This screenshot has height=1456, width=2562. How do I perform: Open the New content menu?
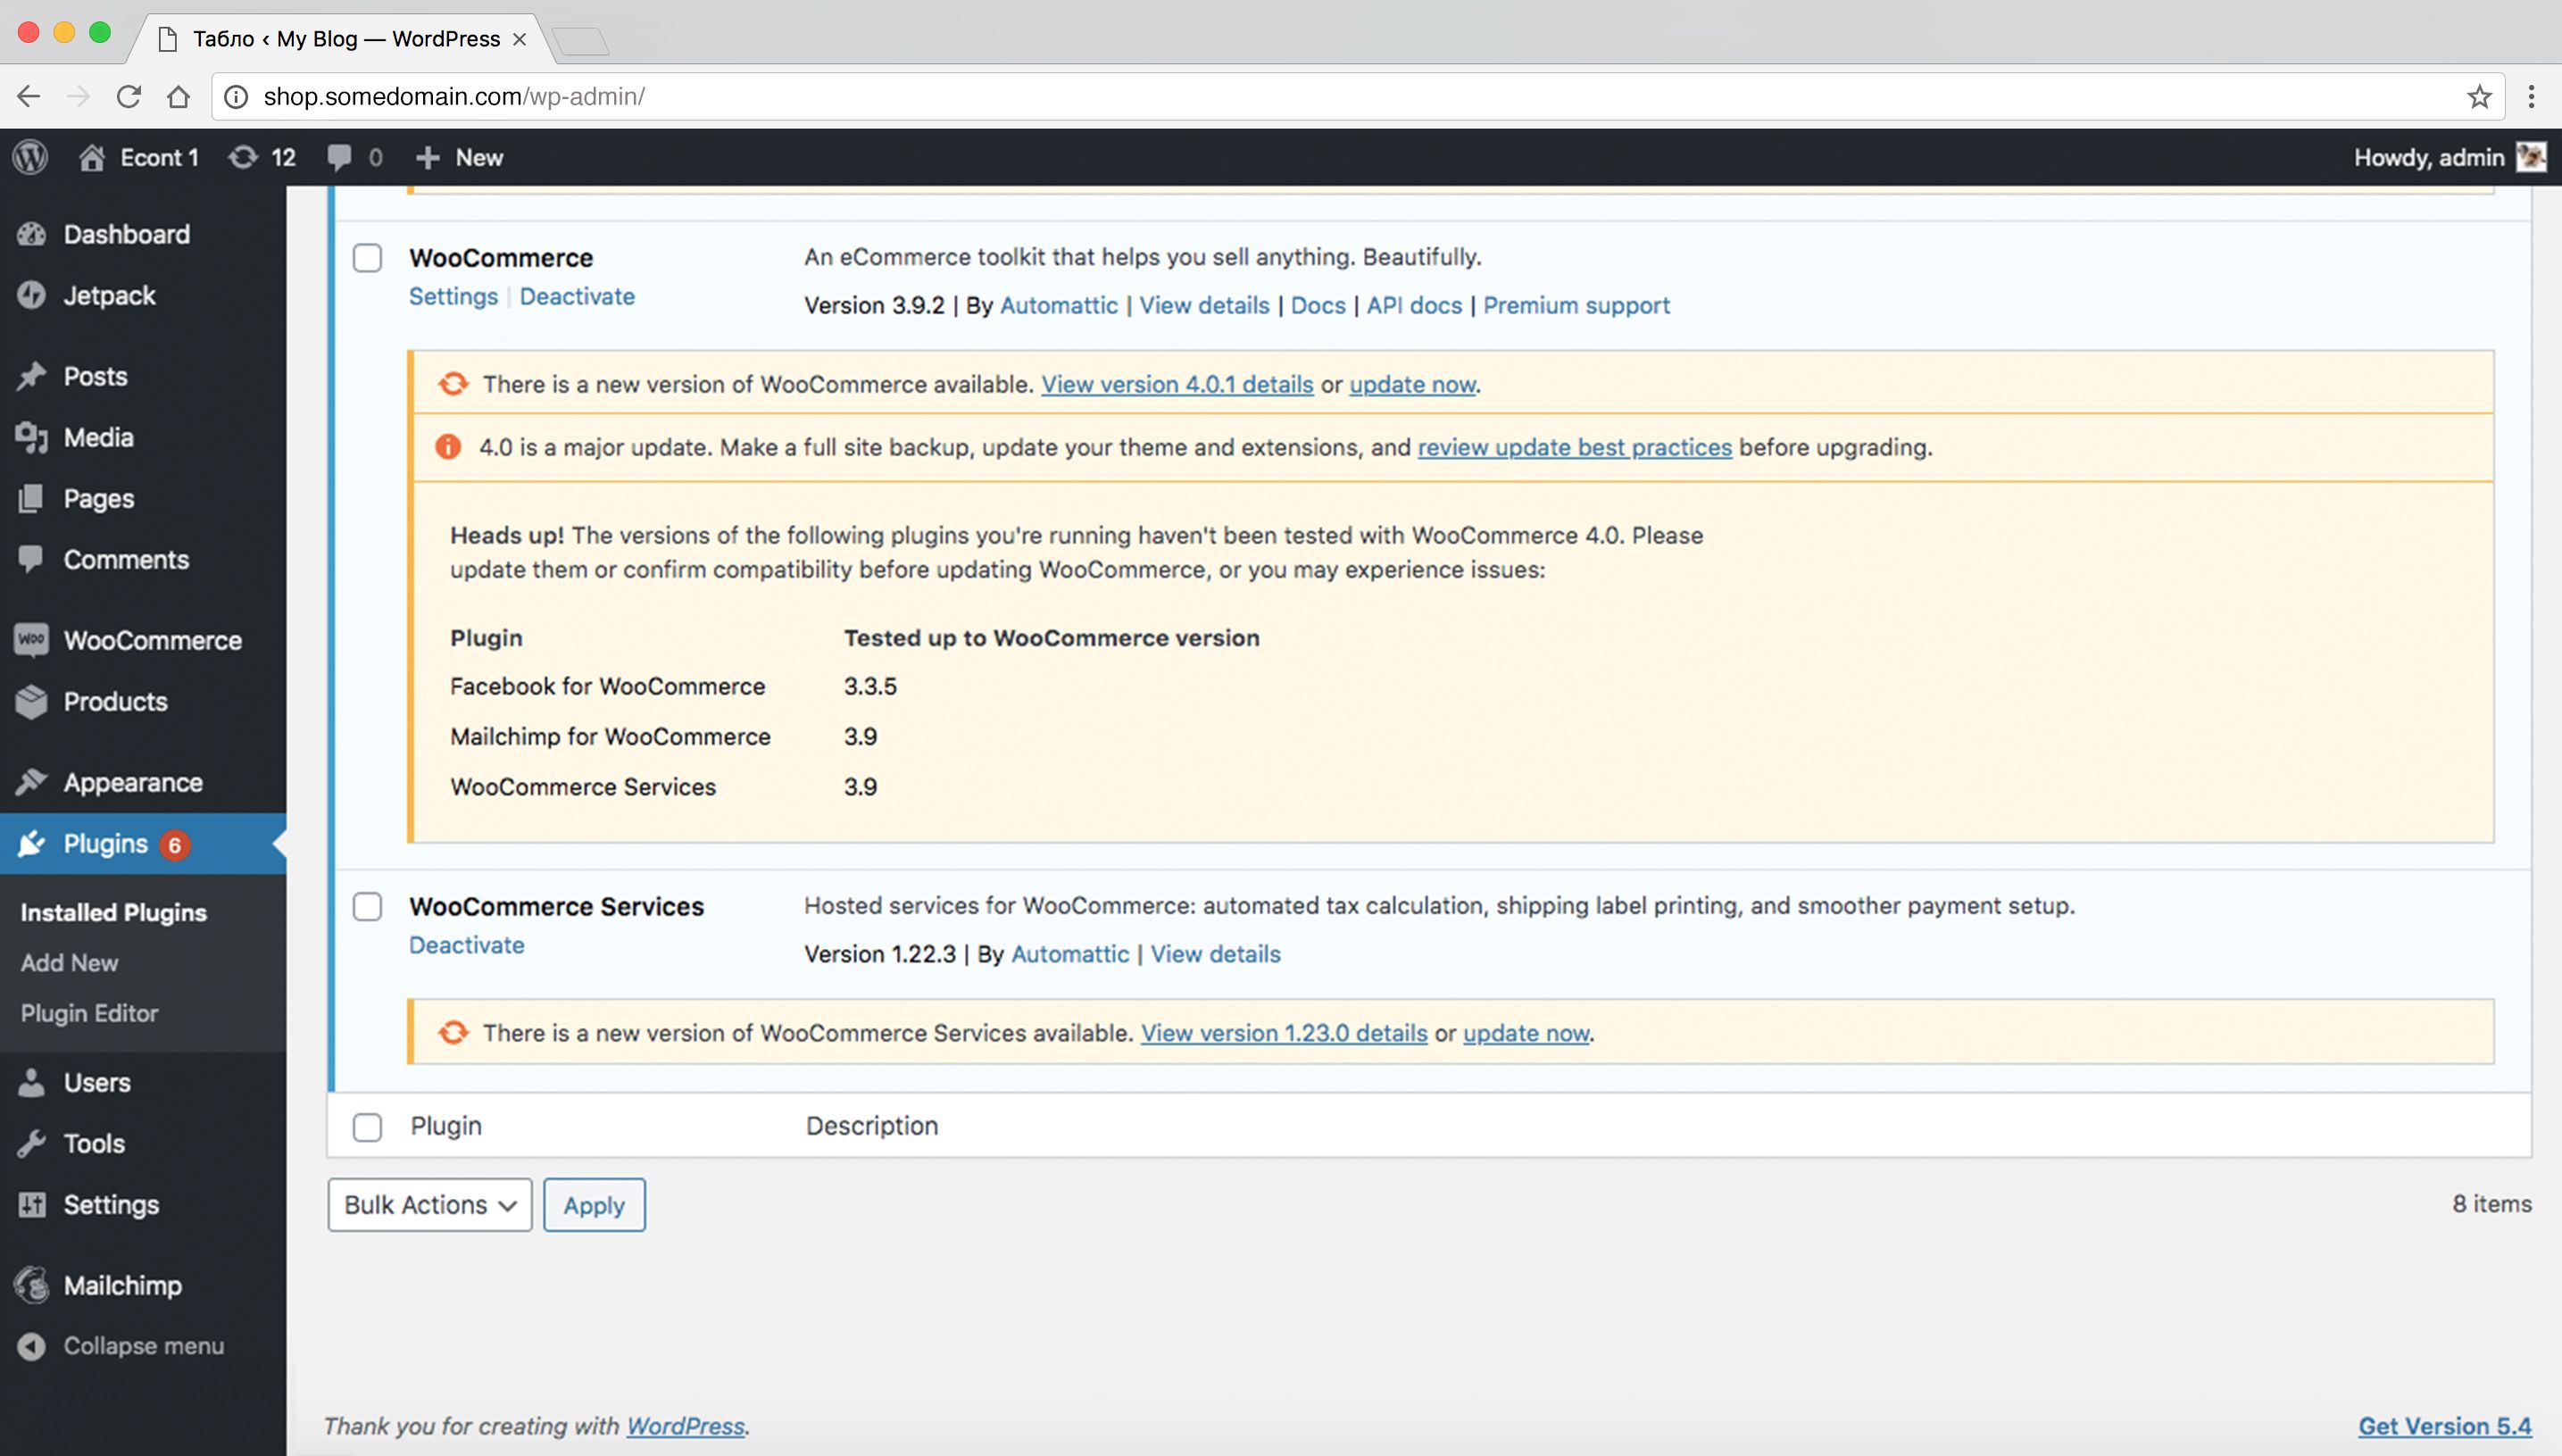coord(459,157)
